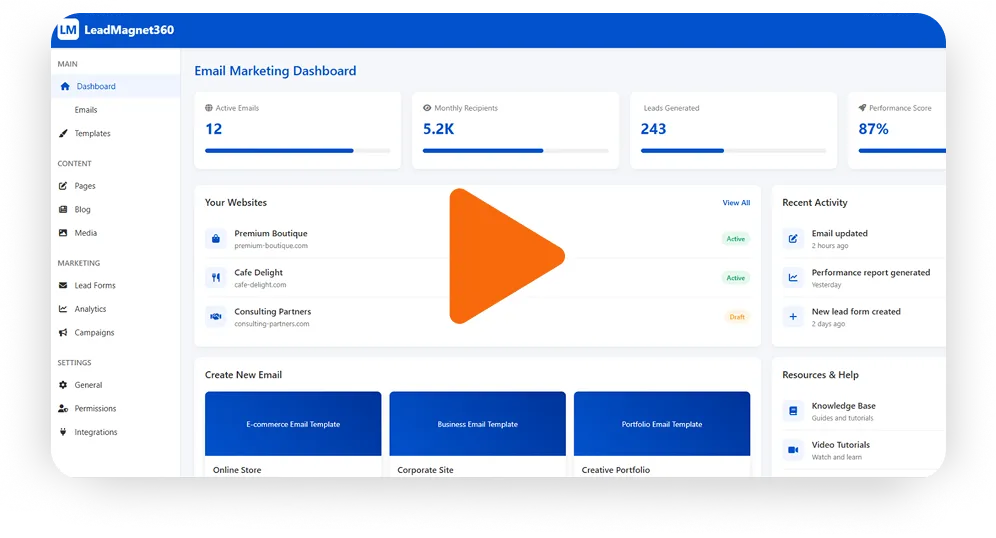Click Premium Boutique Active status badge

pyautogui.click(x=736, y=239)
